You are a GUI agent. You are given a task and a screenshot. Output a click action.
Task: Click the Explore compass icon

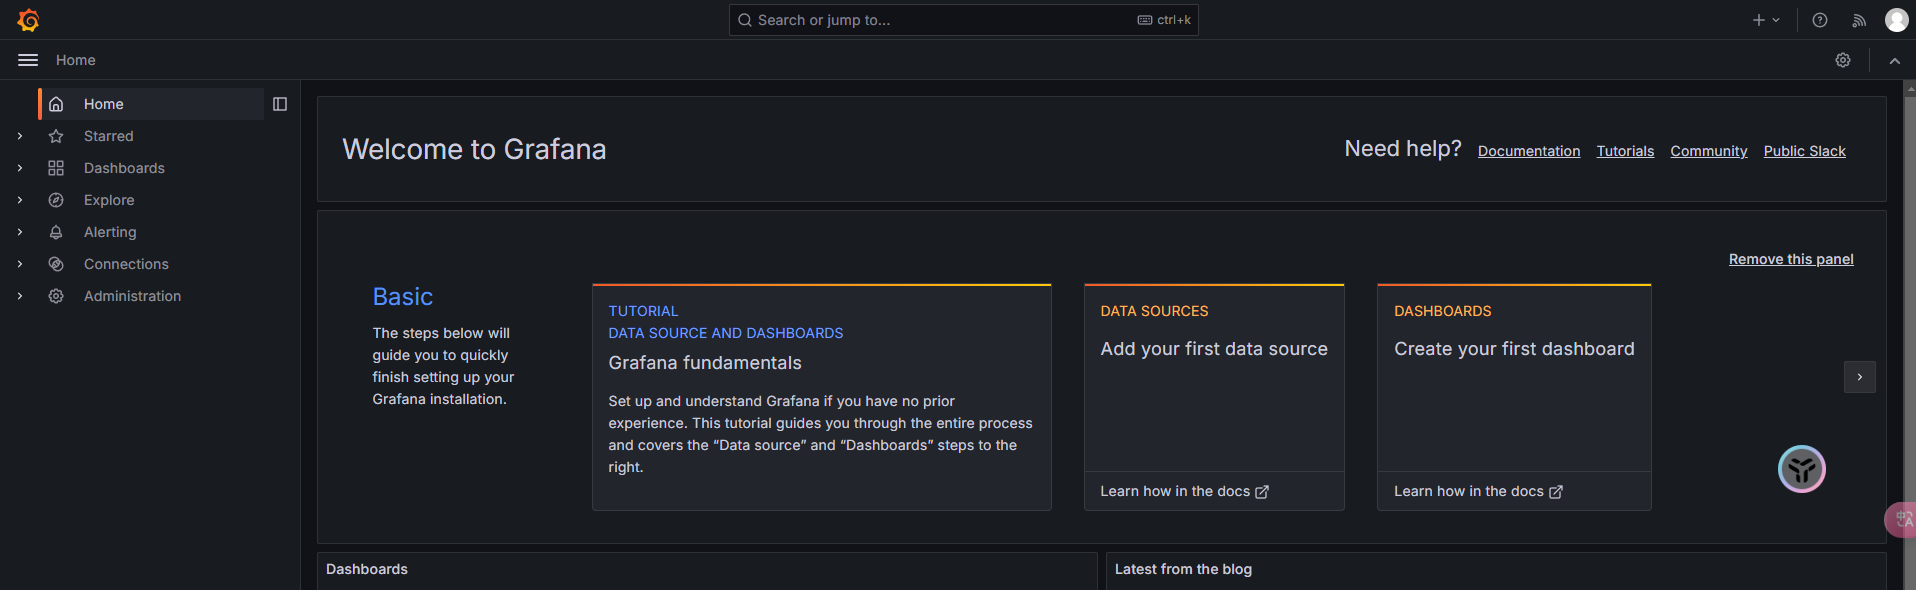pos(56,200)
